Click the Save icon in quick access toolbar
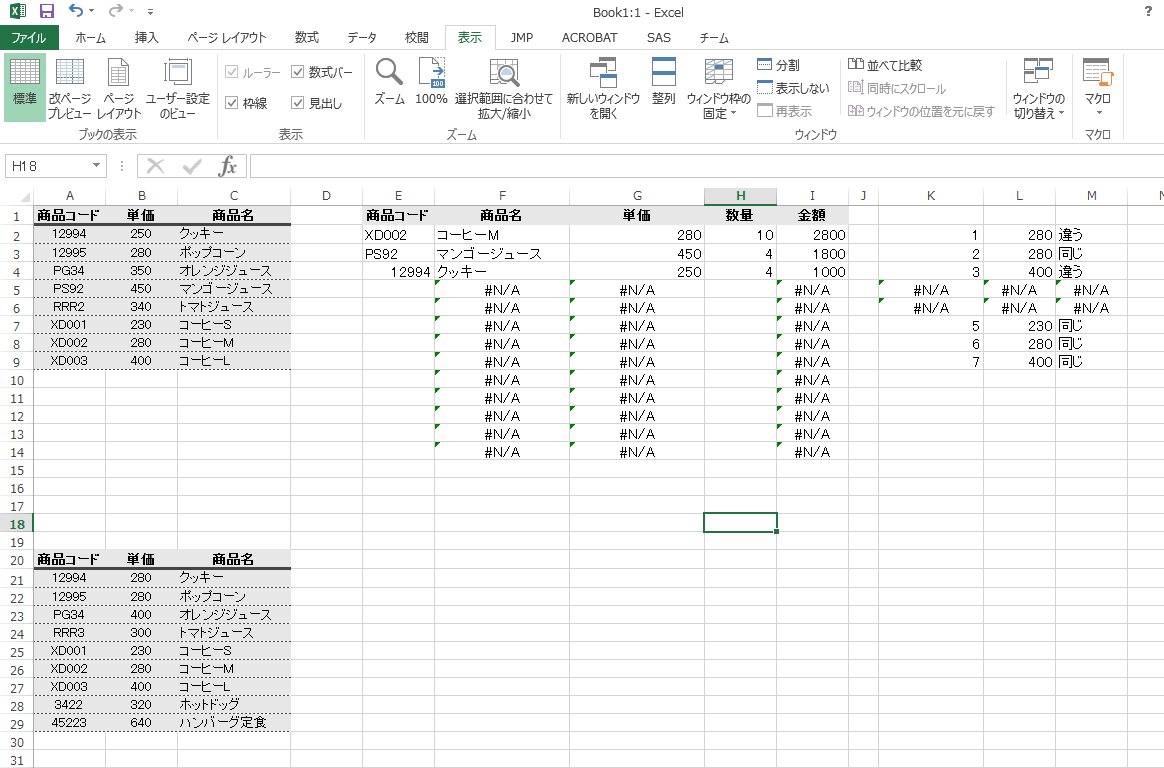The width and height of the screenshot is (1164, 768). [x=46, y=11]
